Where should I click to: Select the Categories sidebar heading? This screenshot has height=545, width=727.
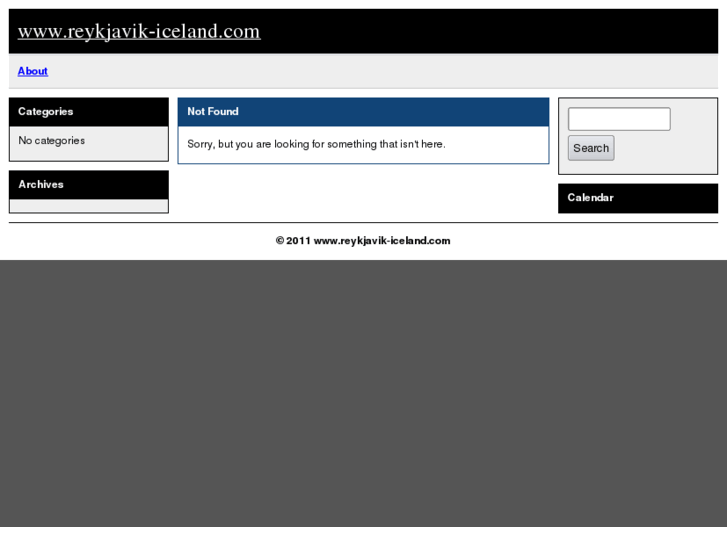tap(45, 111)
